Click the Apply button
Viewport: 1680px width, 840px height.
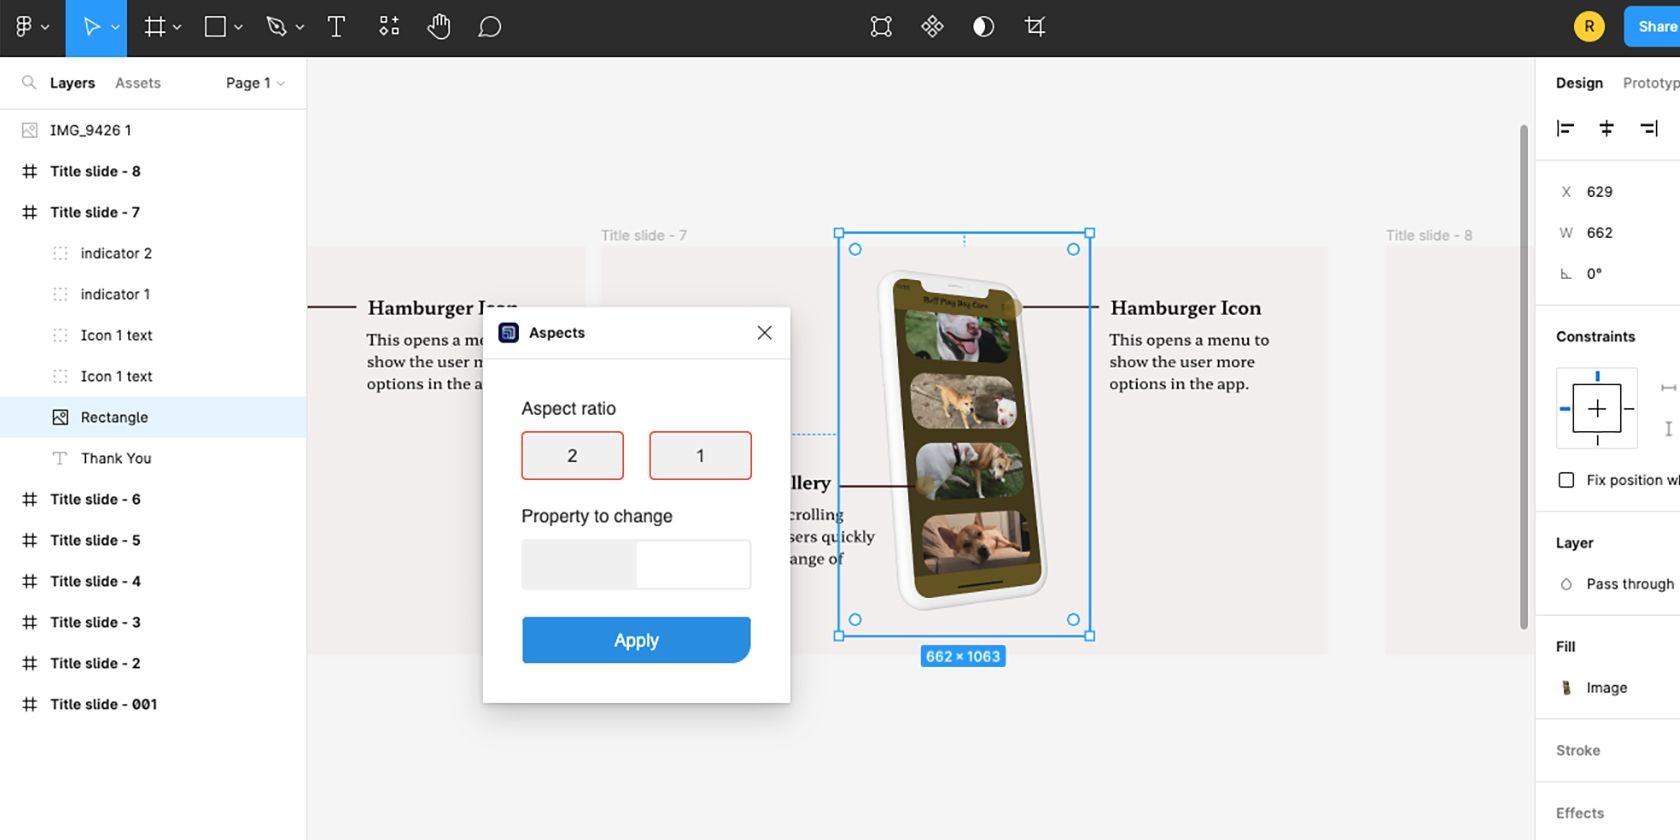636,640
